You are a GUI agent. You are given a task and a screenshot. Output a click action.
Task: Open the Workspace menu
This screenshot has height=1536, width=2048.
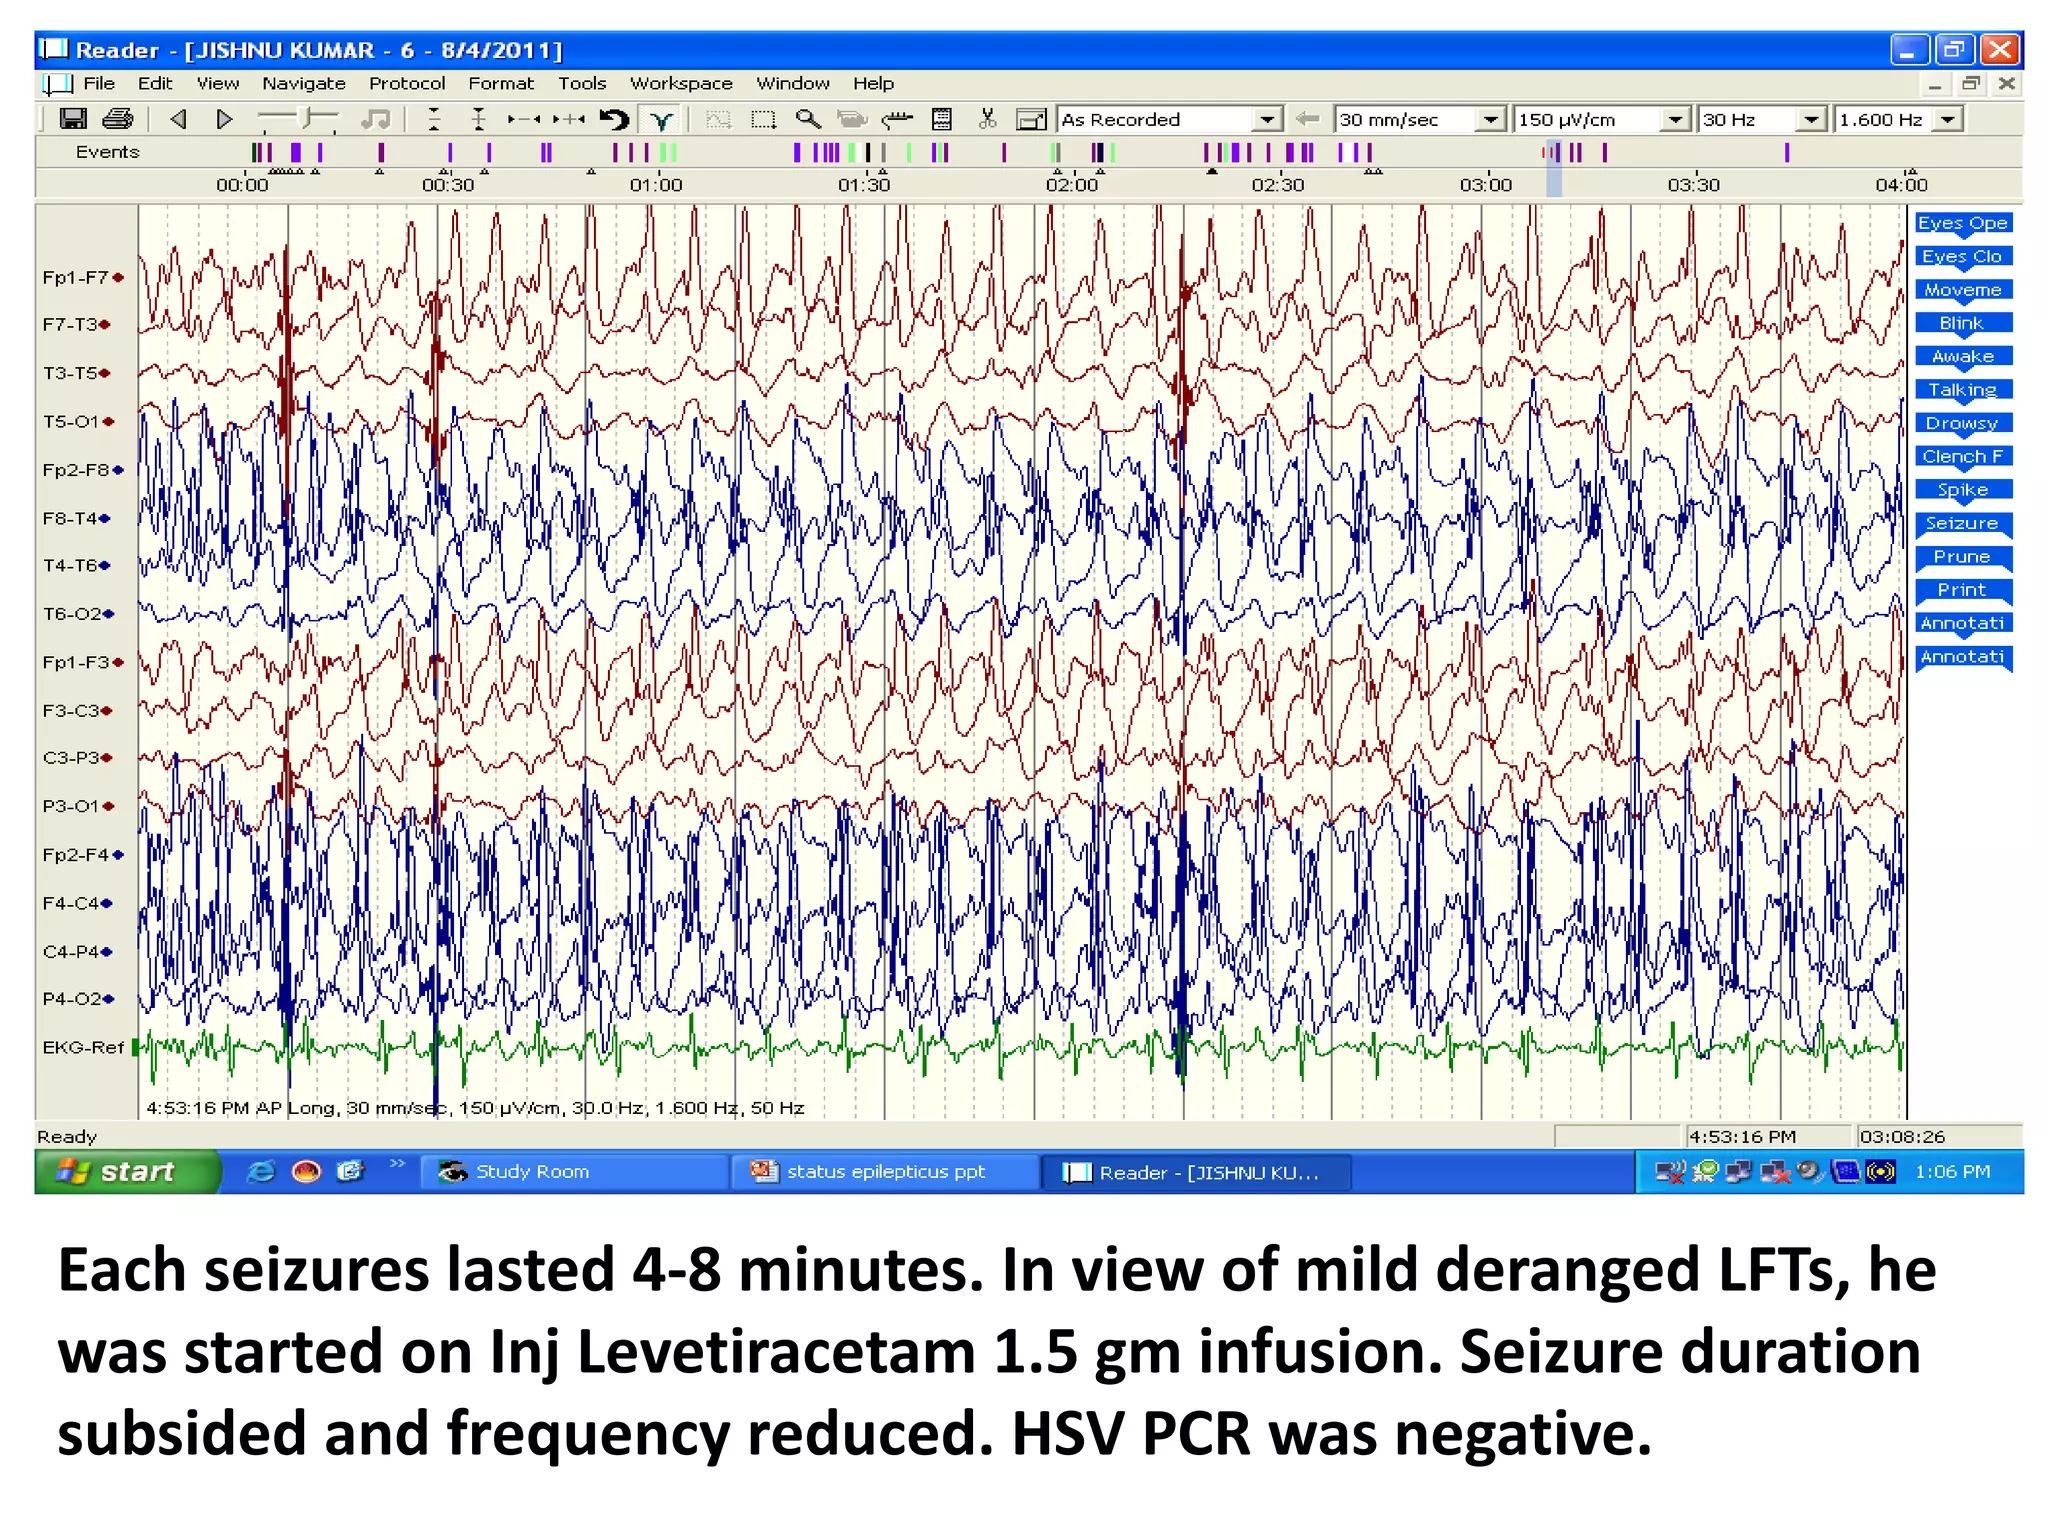tap(681, 83)
